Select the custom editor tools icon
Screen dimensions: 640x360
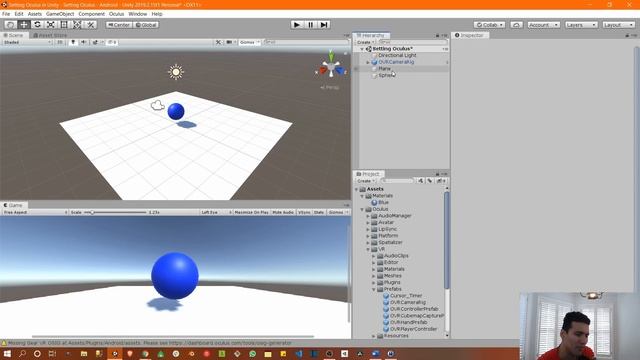91,25
